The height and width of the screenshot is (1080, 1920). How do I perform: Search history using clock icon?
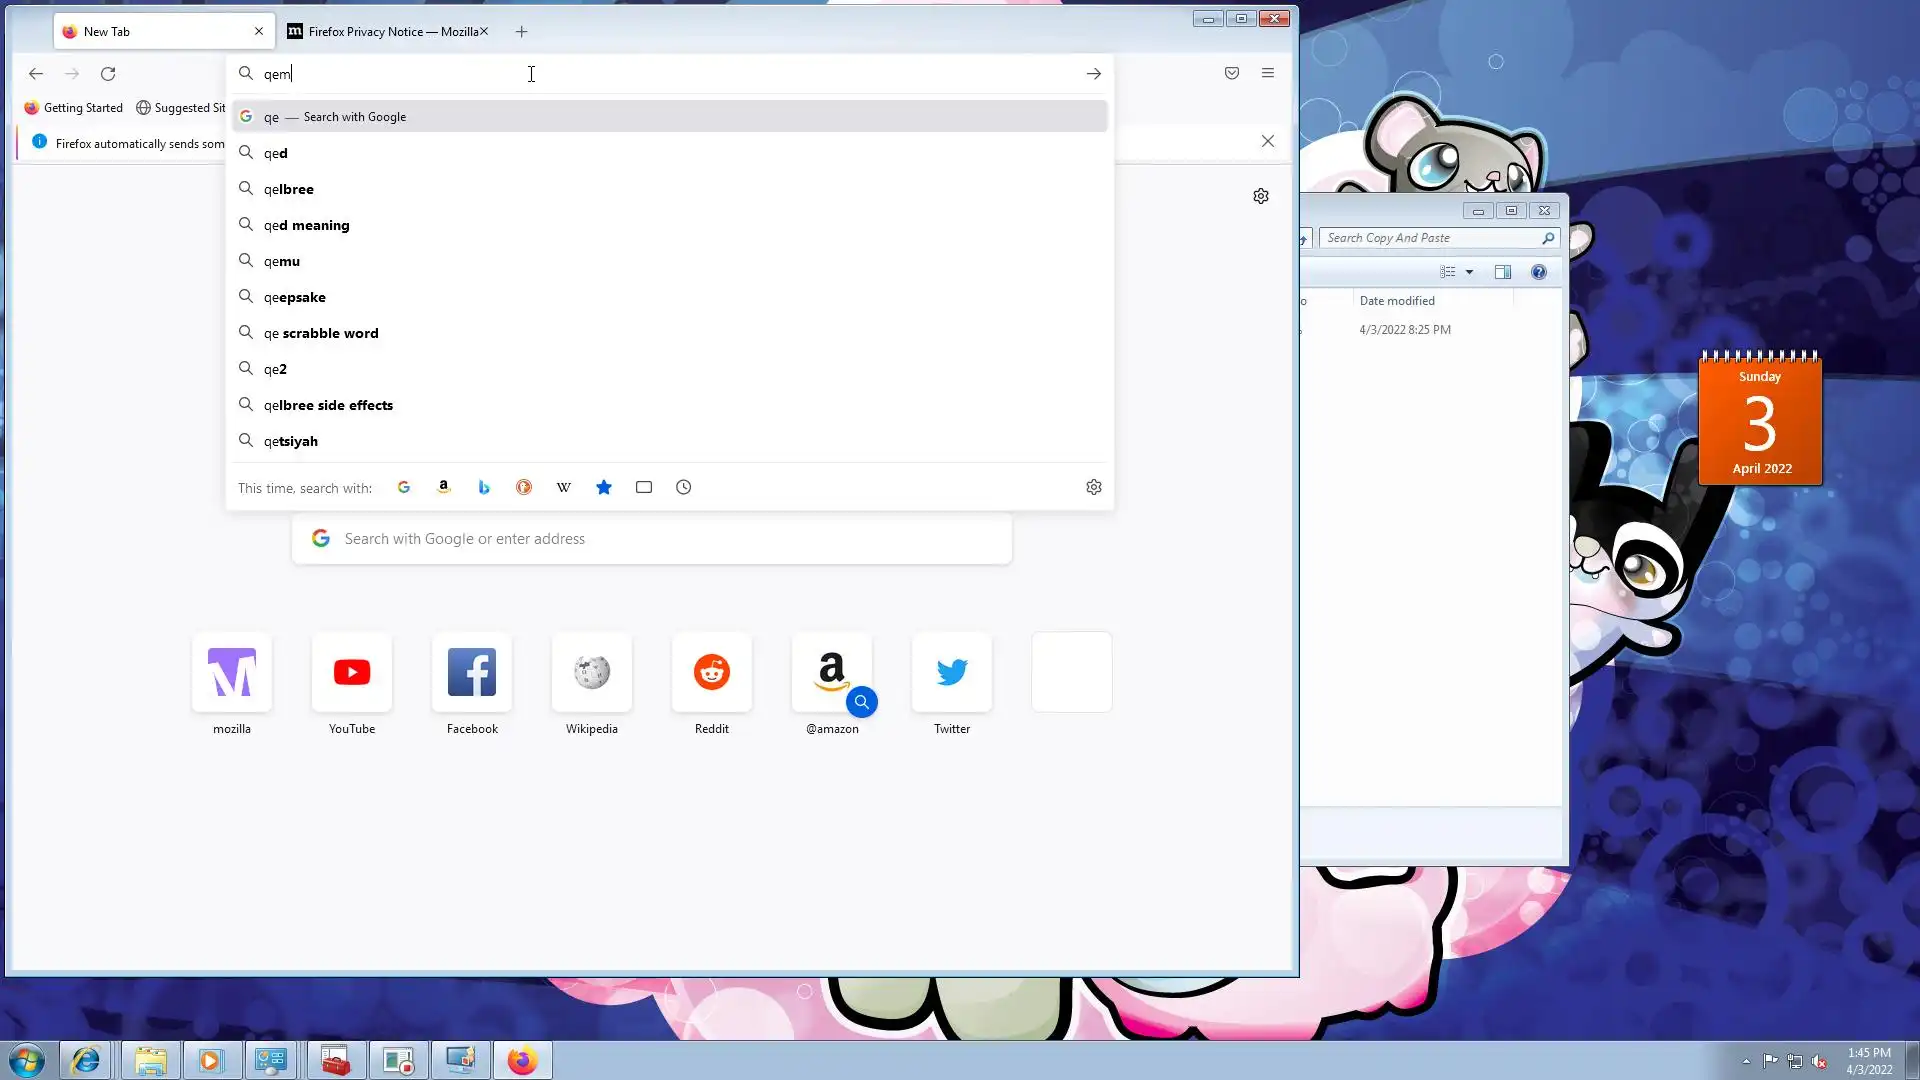tap(684, 487)
